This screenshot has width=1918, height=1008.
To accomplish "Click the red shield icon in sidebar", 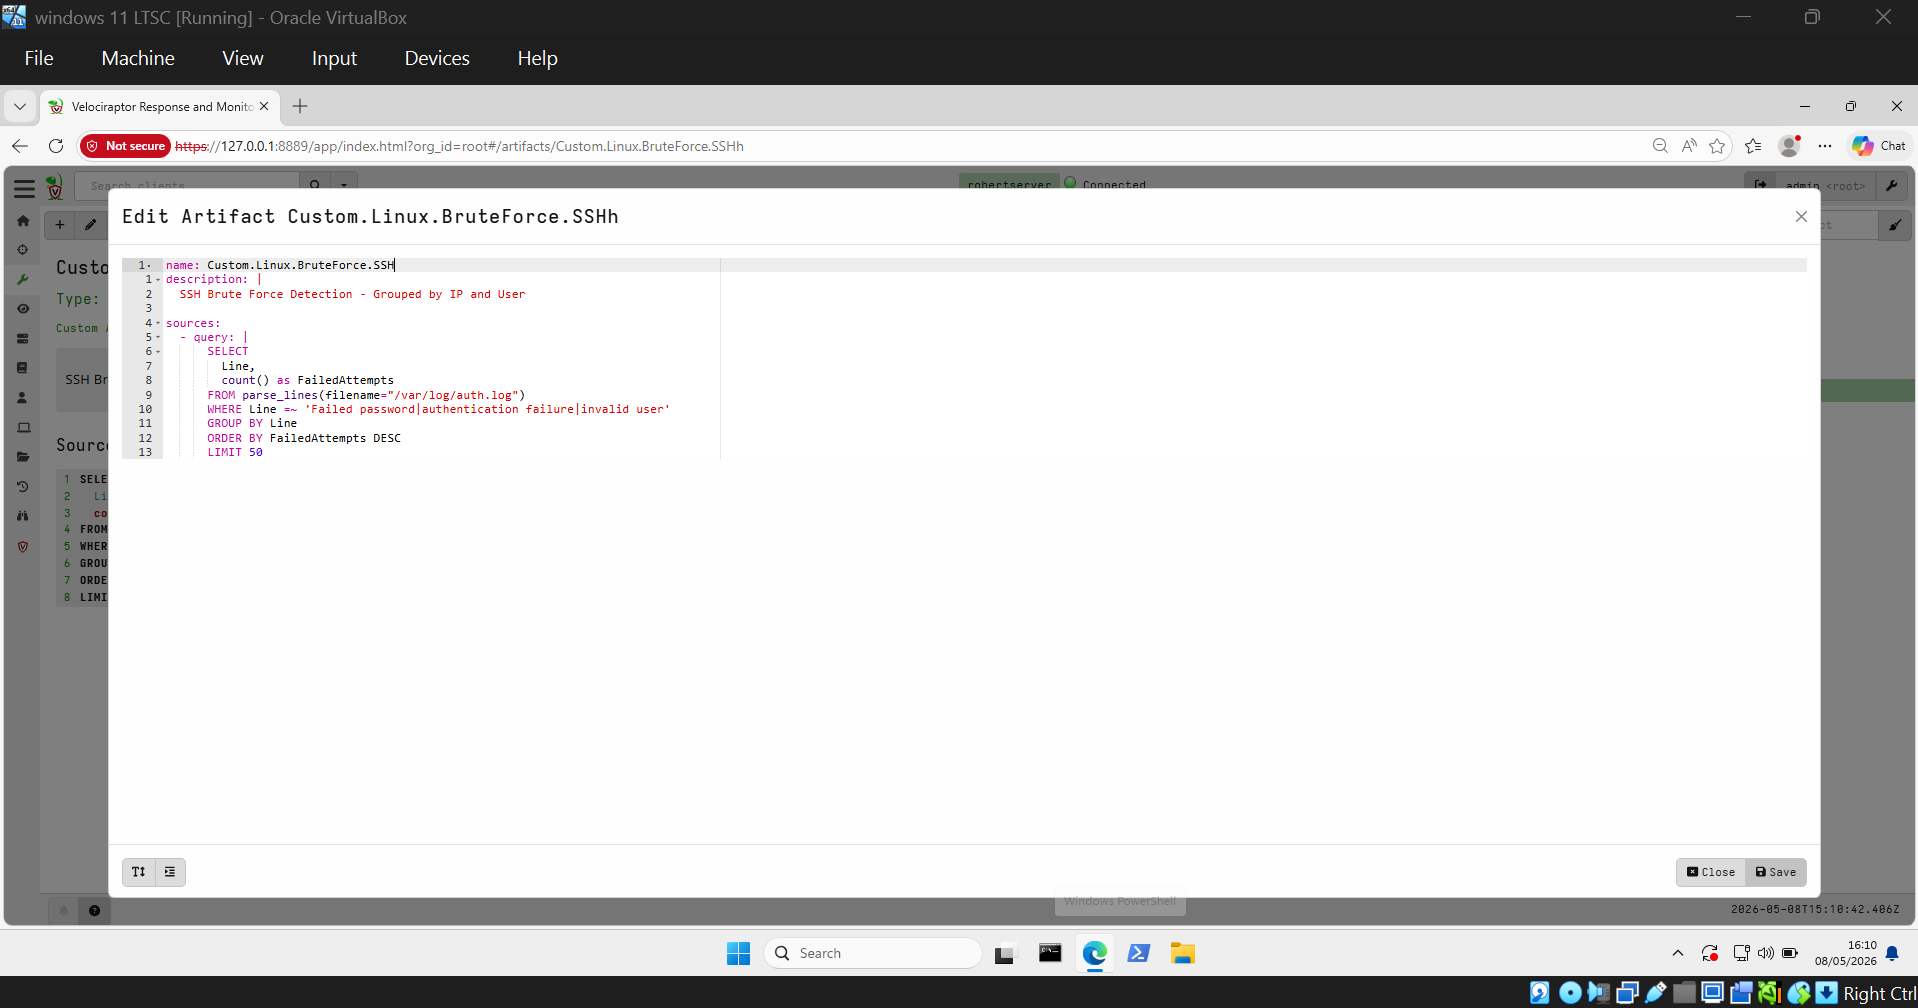I will click(23, 547).
